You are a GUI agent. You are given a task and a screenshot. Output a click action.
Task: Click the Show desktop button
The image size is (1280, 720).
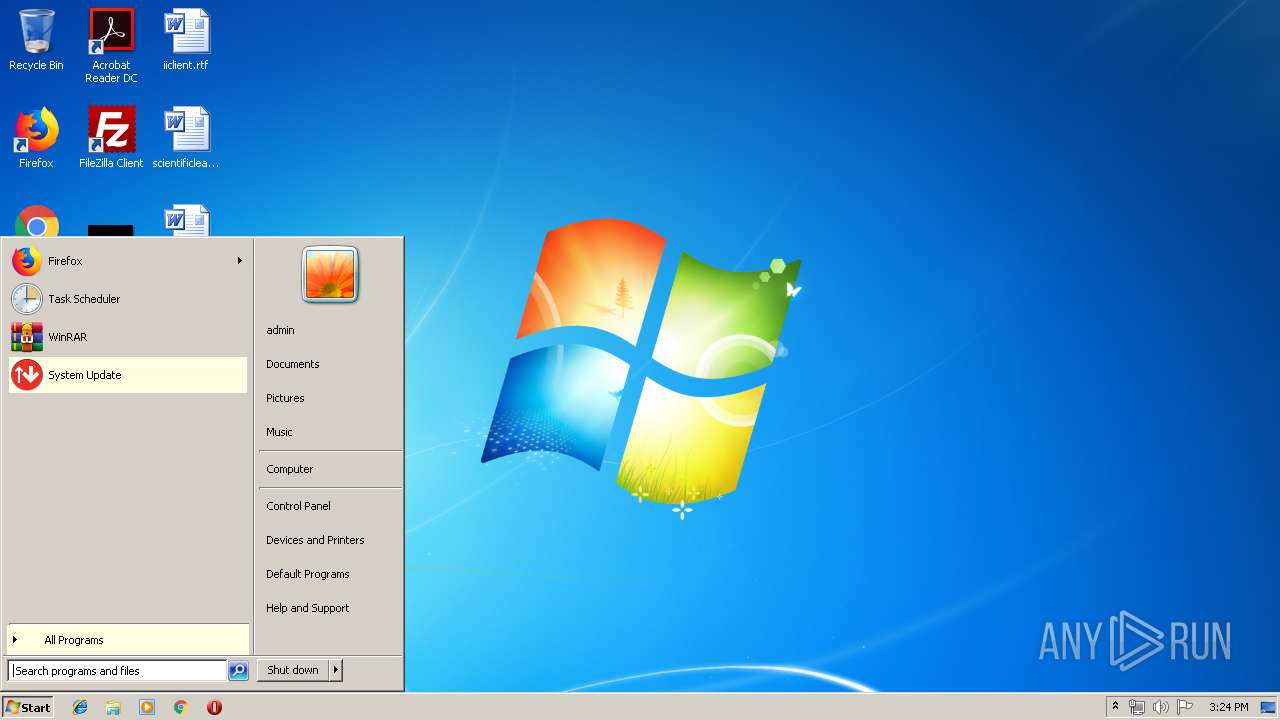pyautogui.click(x=1268, y=707)
